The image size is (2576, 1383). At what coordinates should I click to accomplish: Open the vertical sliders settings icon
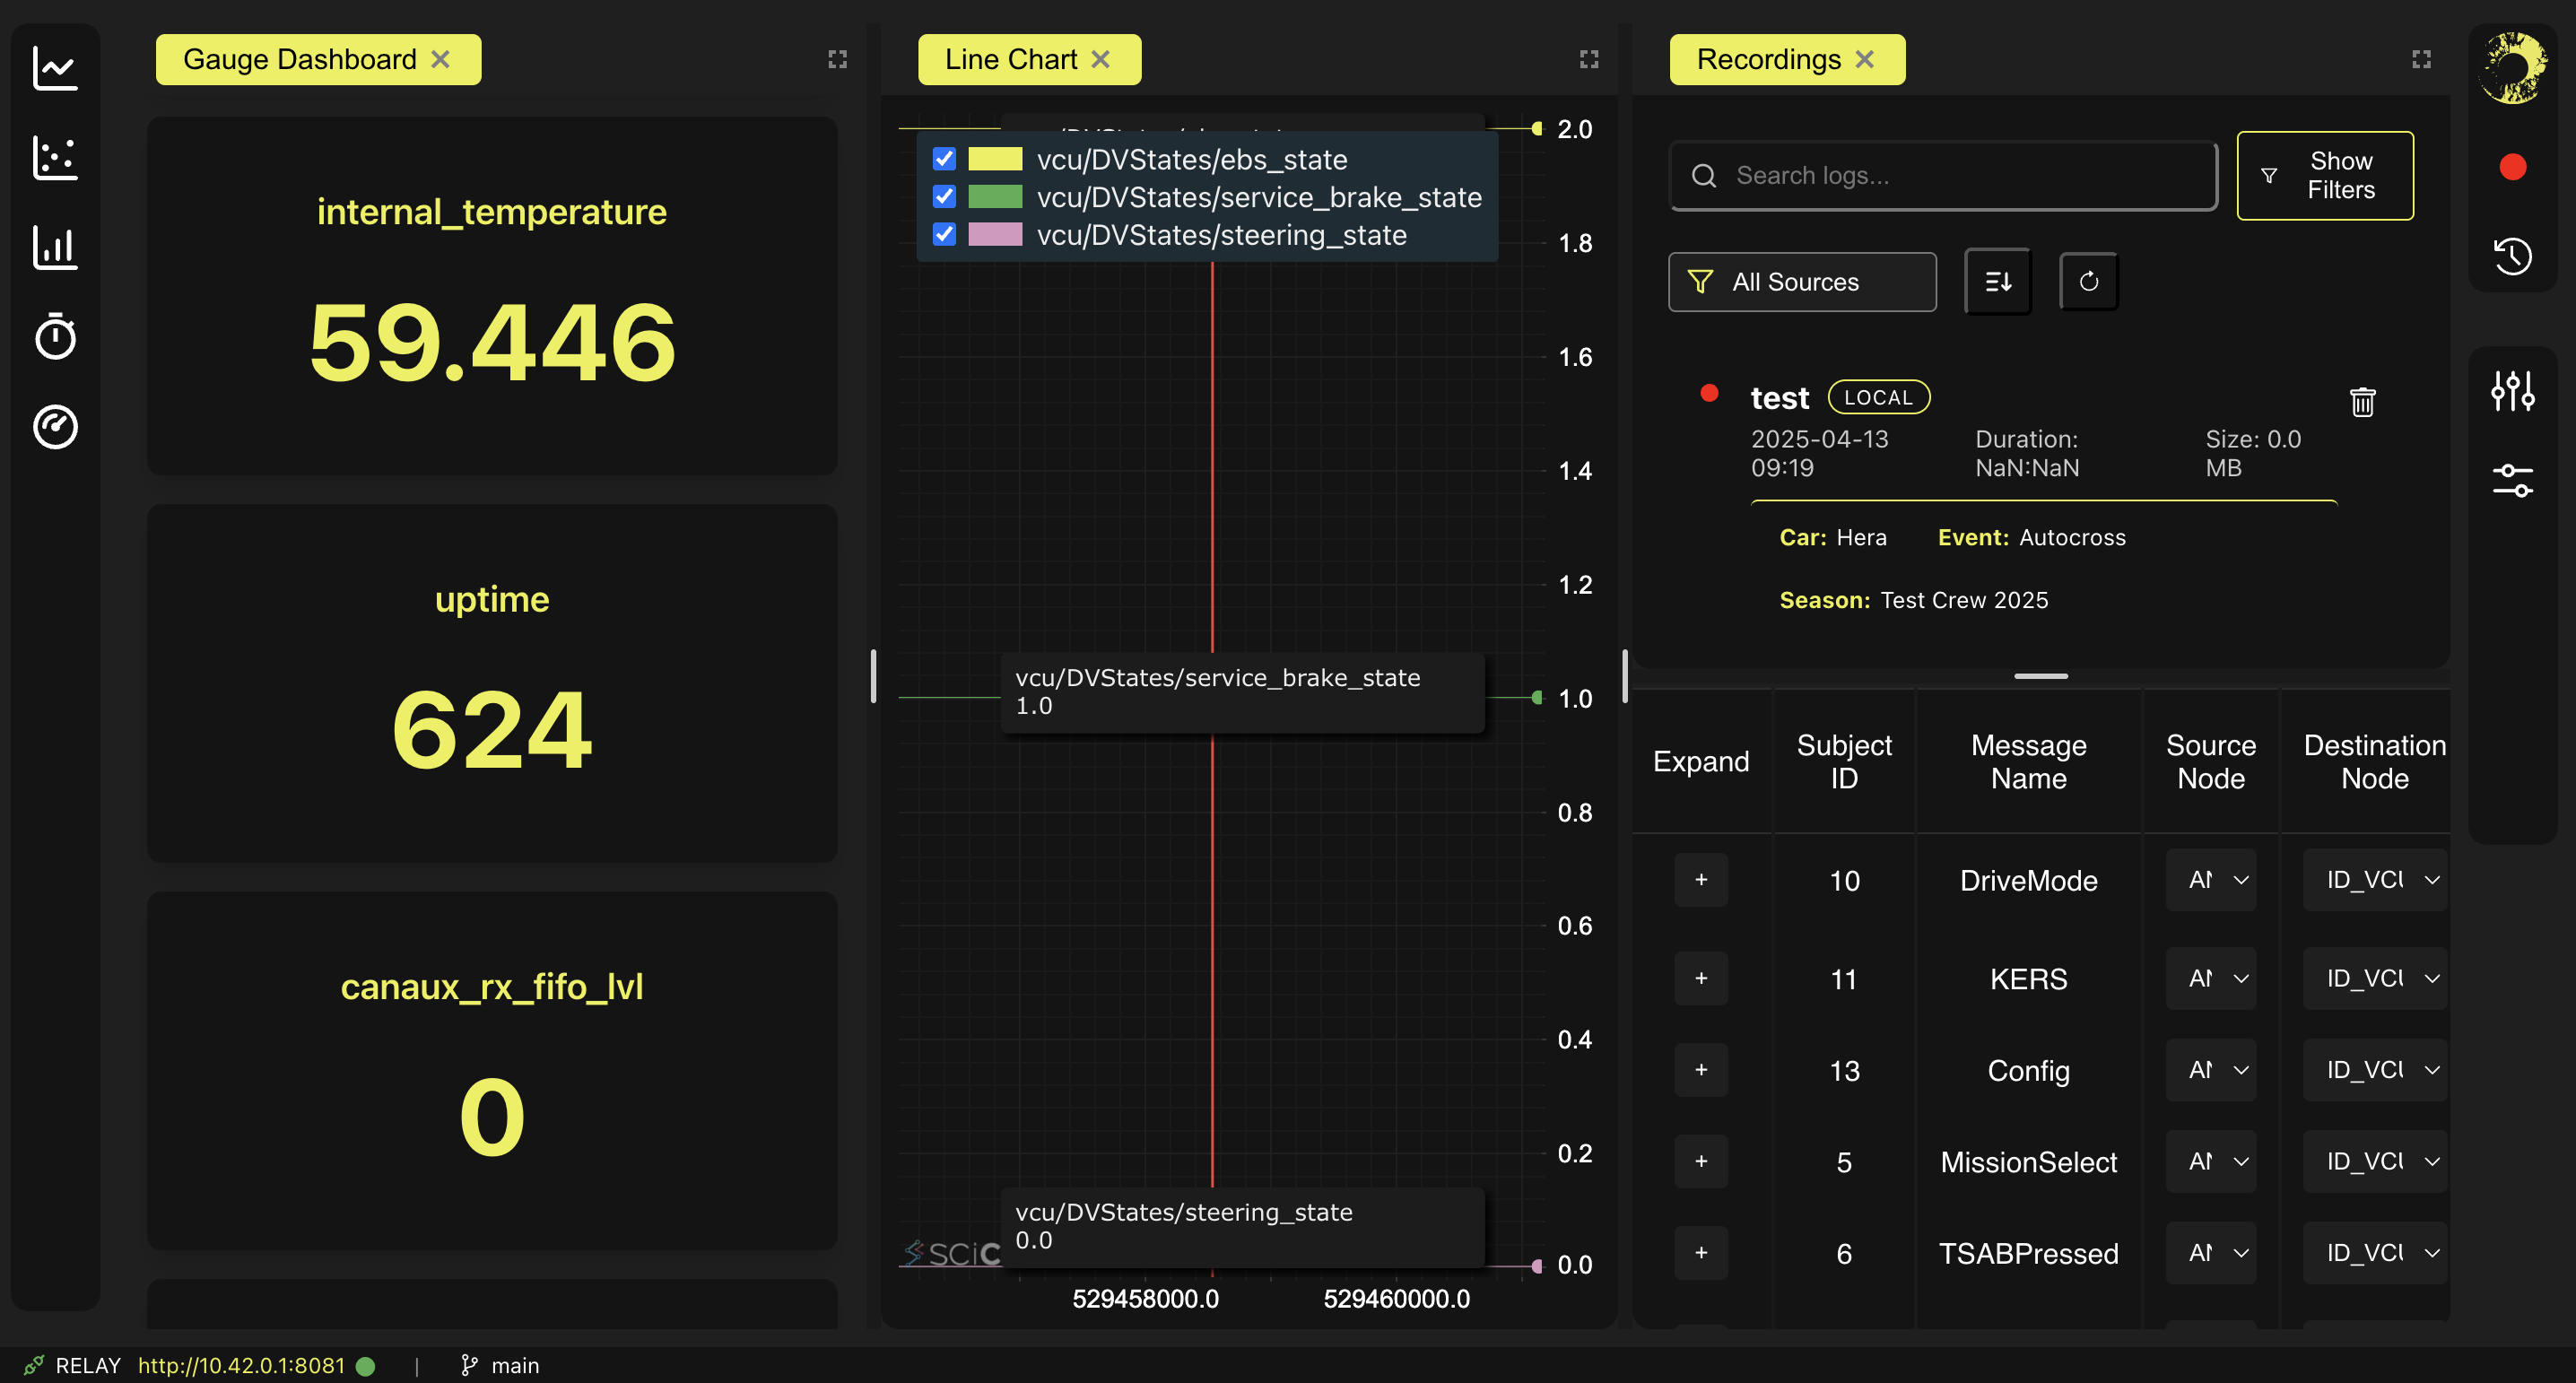pyautogui.click(x=2513, y=391)
